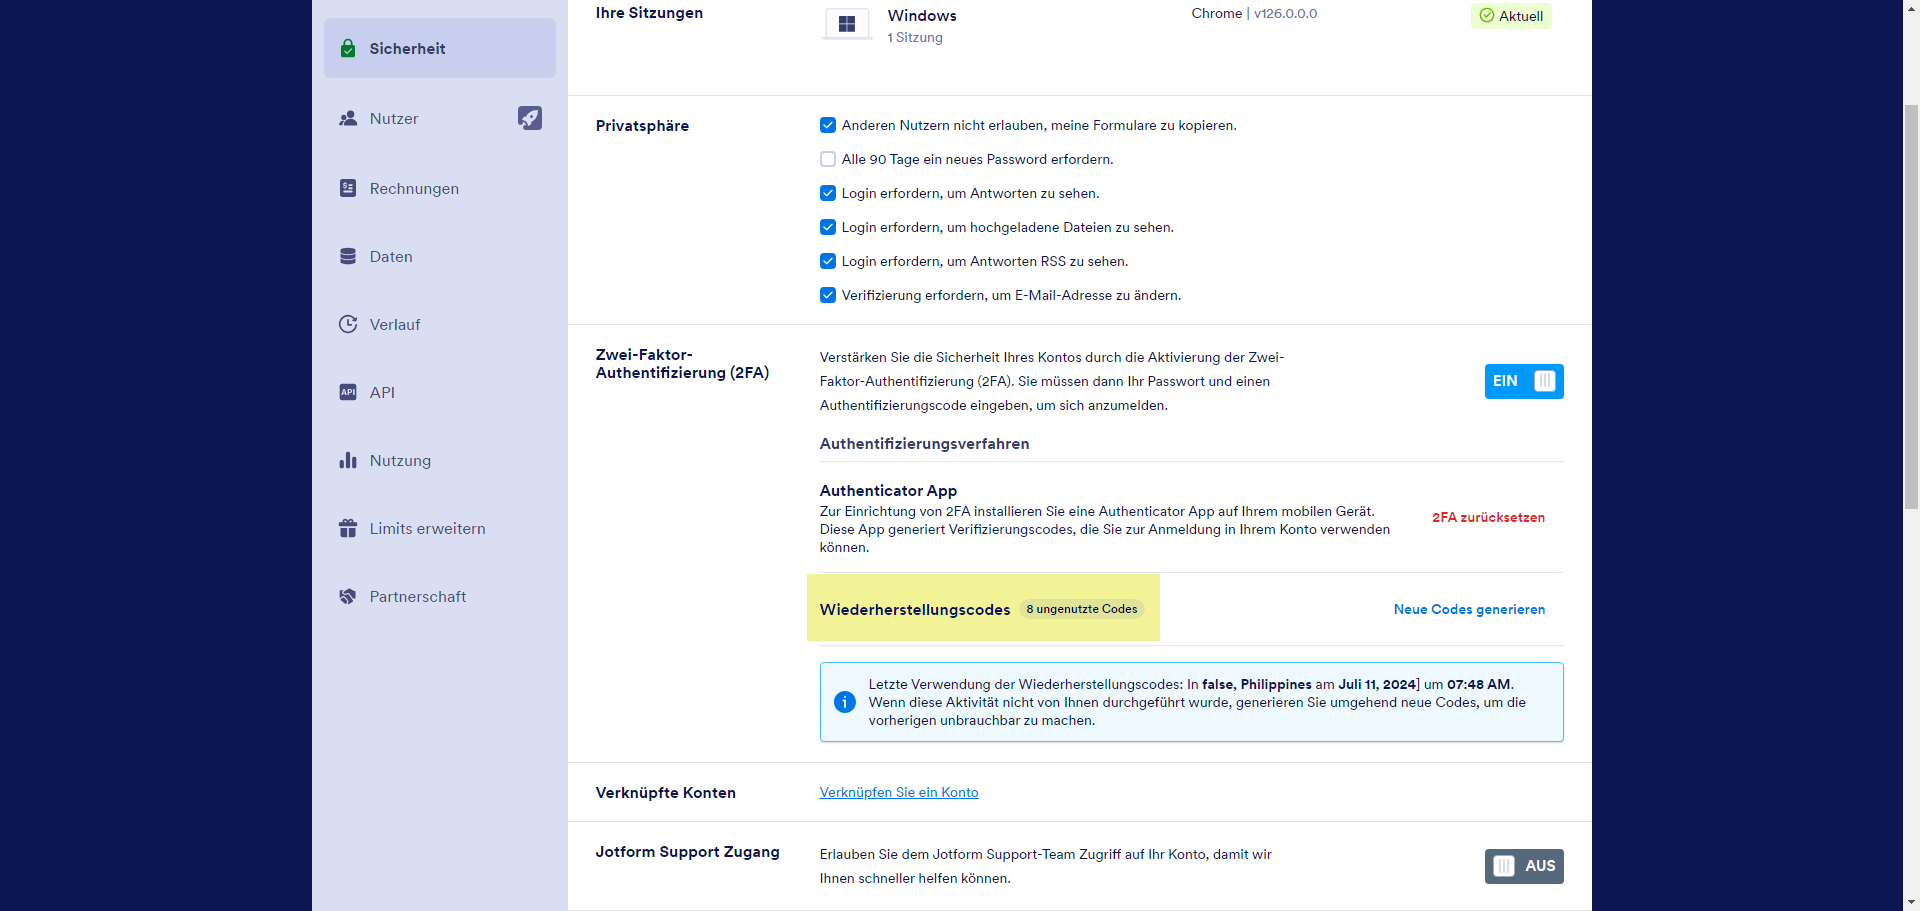The width and height of the screenshot is (1920, 911).
Task: Open the Rechnungen section
Action: click(x=440, y=188)
